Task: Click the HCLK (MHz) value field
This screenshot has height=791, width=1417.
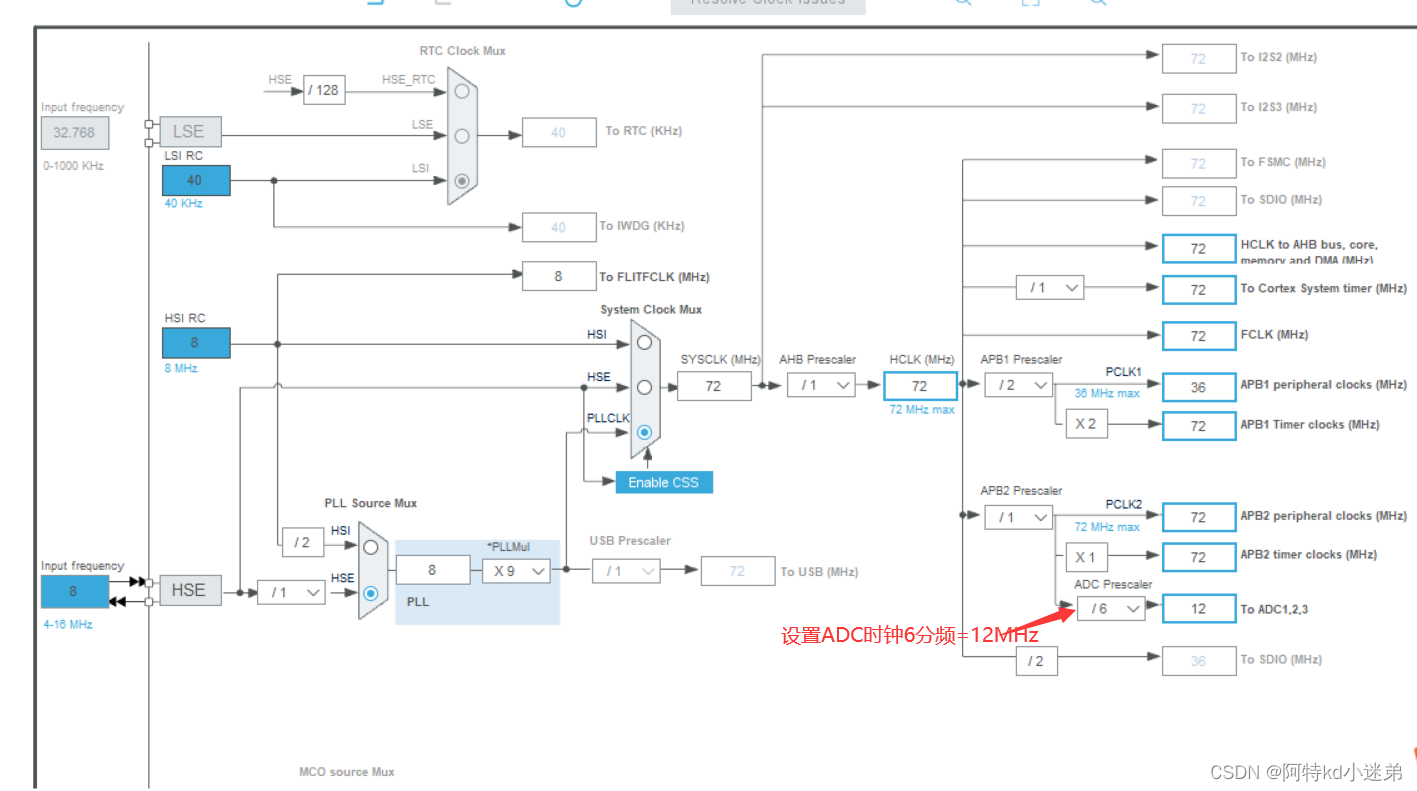Action: (x=920, y=385)
